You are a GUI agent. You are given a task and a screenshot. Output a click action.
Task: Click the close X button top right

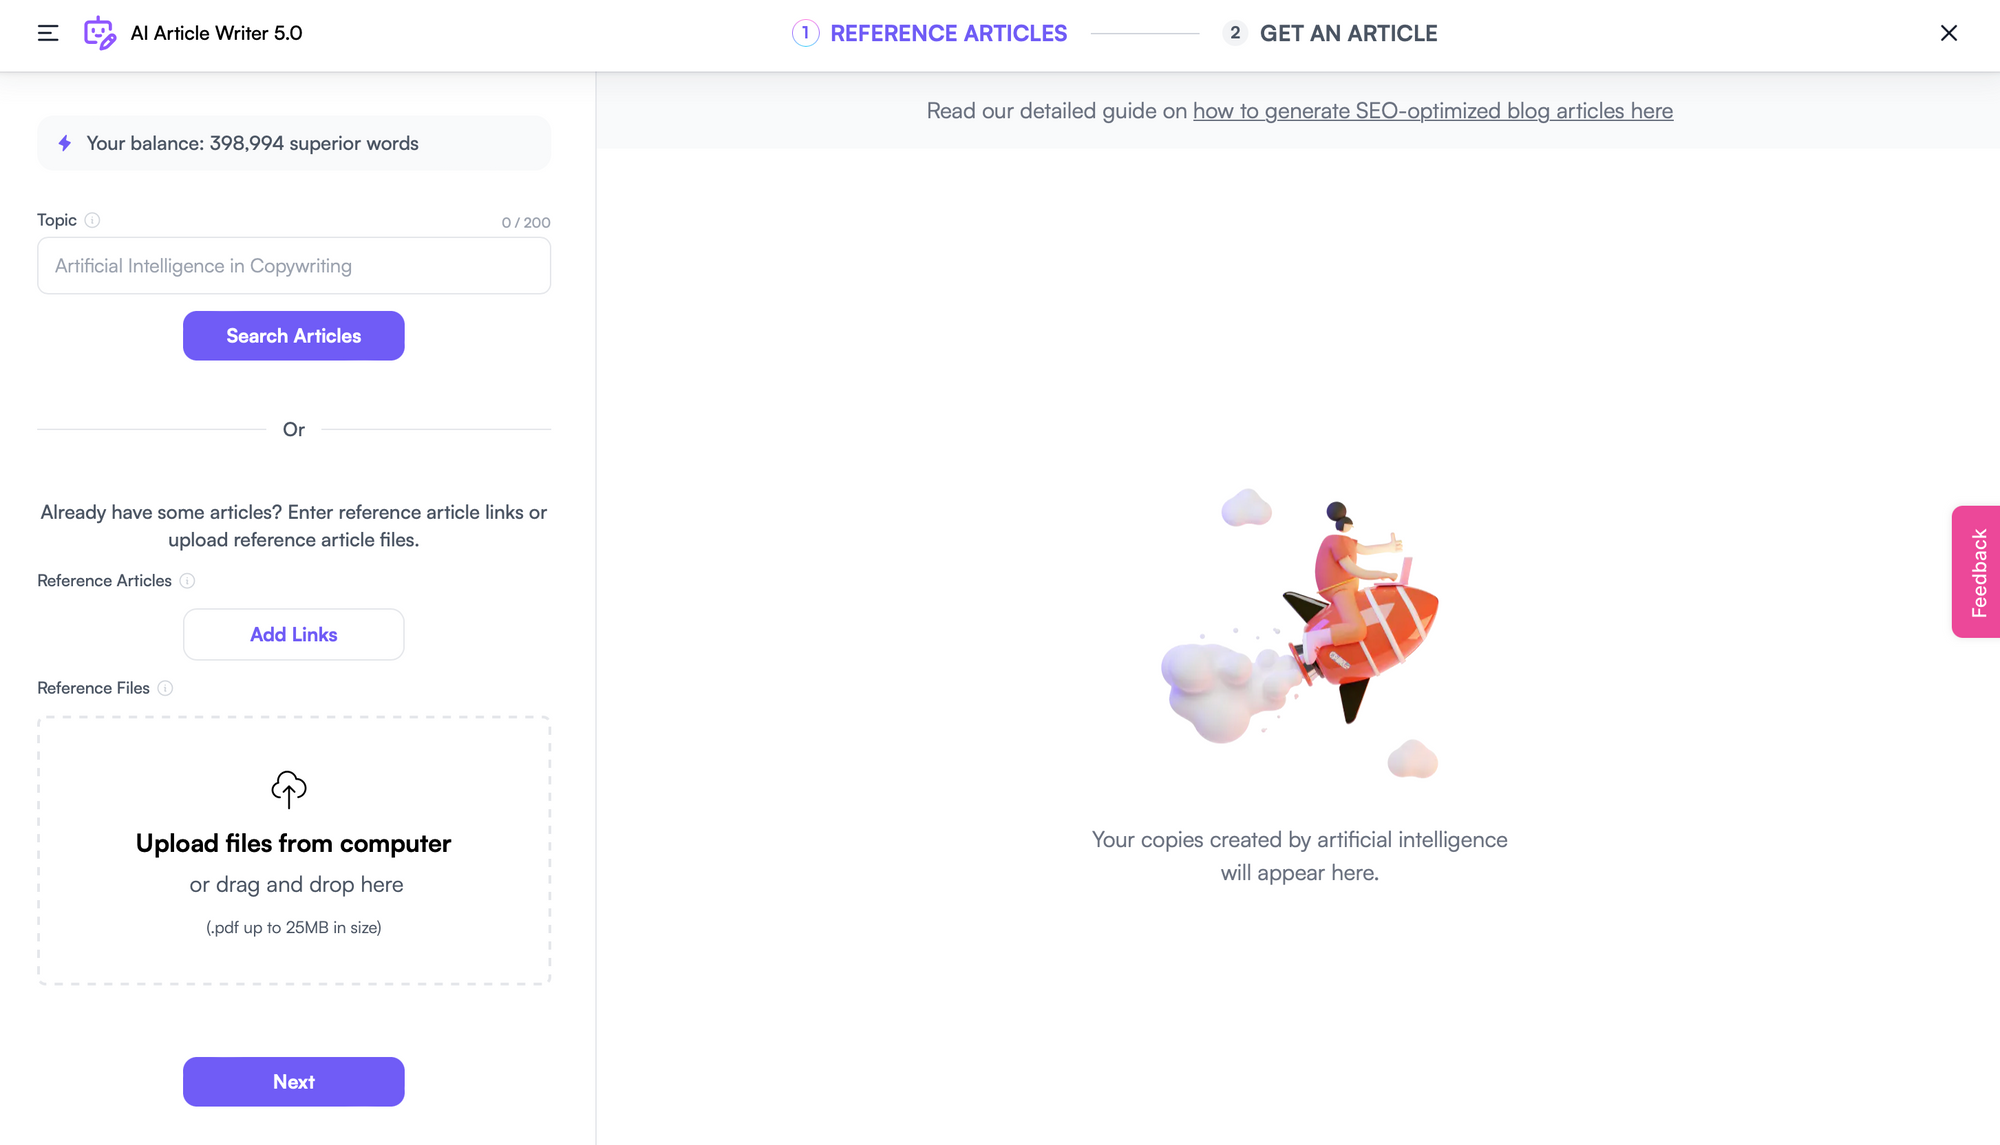1949,34
